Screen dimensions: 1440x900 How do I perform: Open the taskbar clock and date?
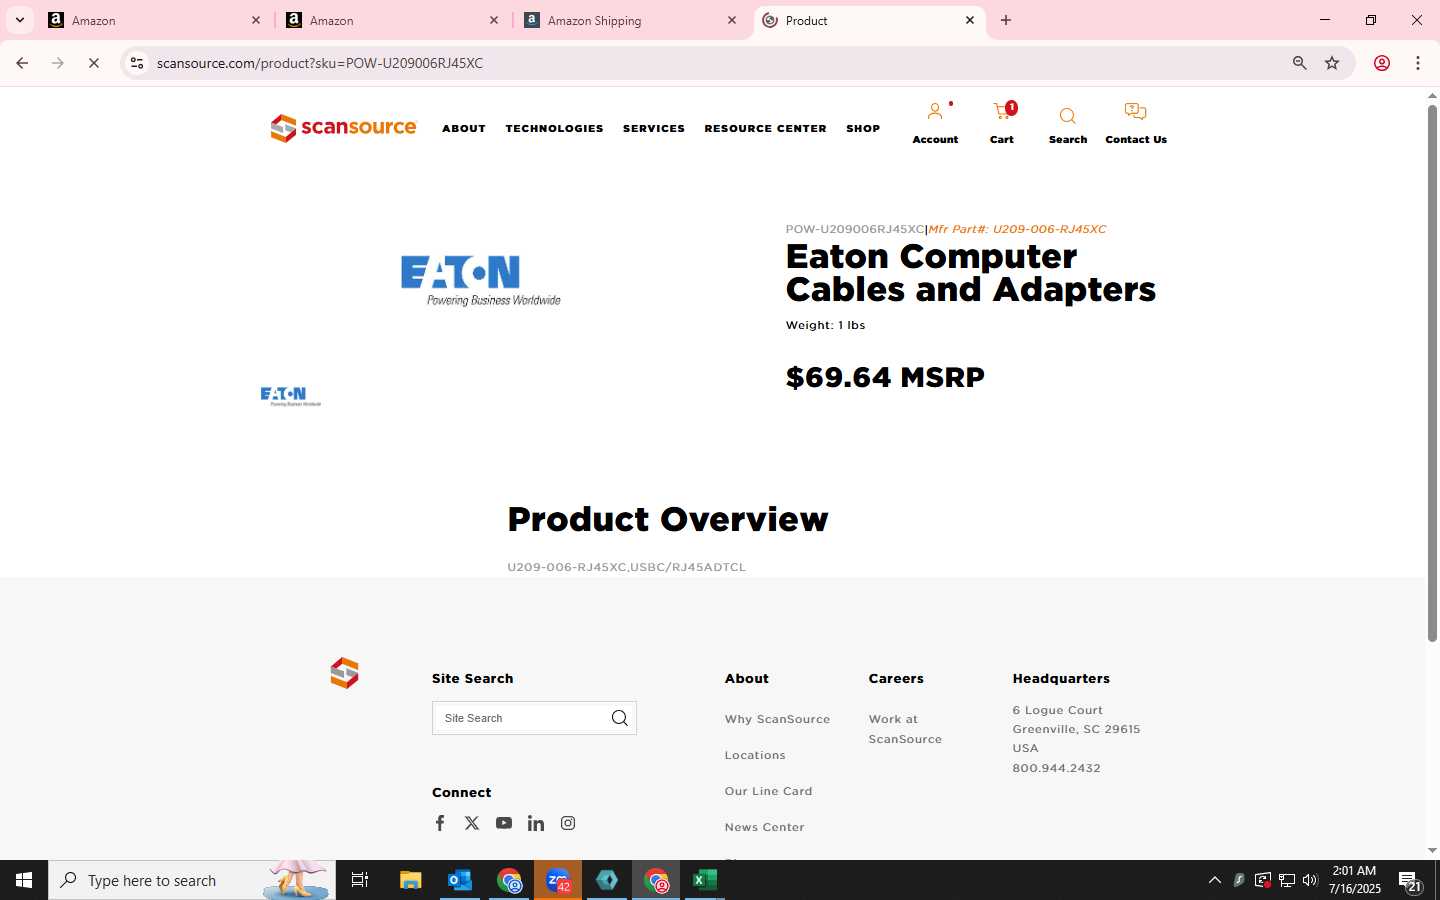click(1354, 880)
